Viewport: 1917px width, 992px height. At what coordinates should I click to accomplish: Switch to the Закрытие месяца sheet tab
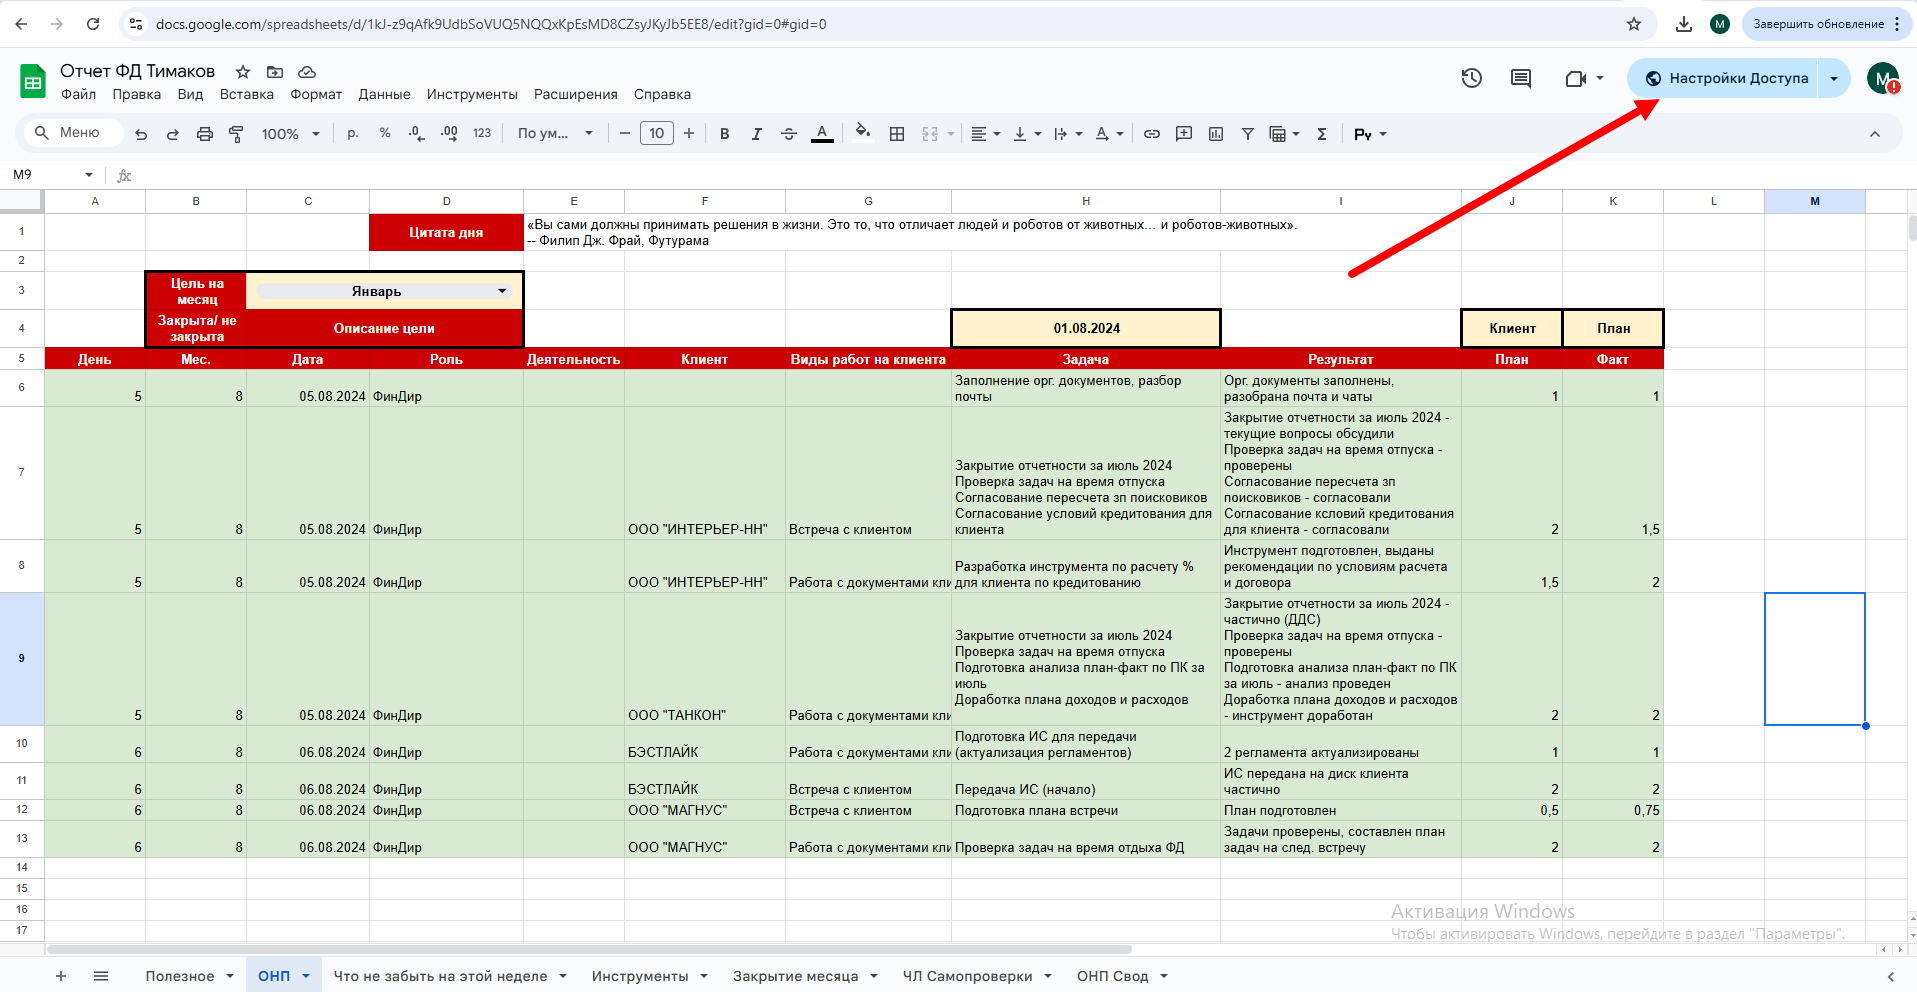pyautogui.click(x=795, y=976)
